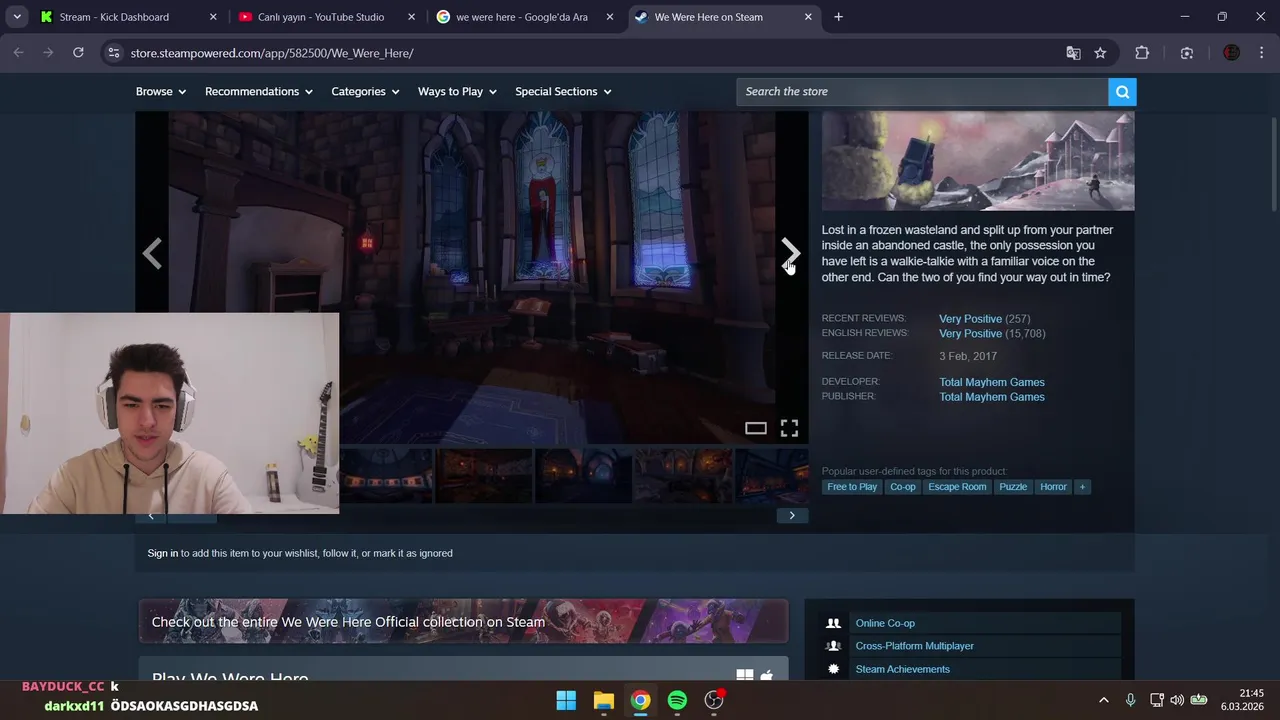Close the YouTube Studio tab
Screen dimensions: 1280x720
(x=411, y=17)
